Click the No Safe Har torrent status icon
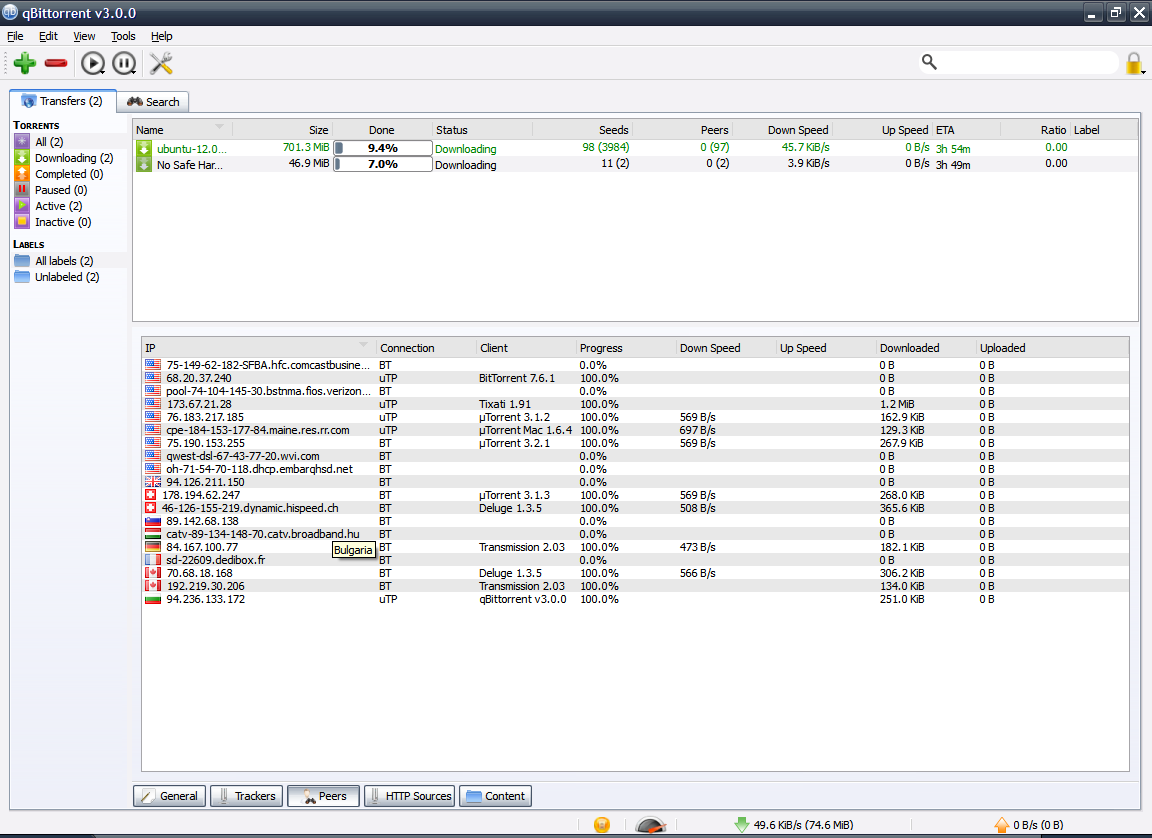Viewport: 1152px width, 838px height. point(144,165)
